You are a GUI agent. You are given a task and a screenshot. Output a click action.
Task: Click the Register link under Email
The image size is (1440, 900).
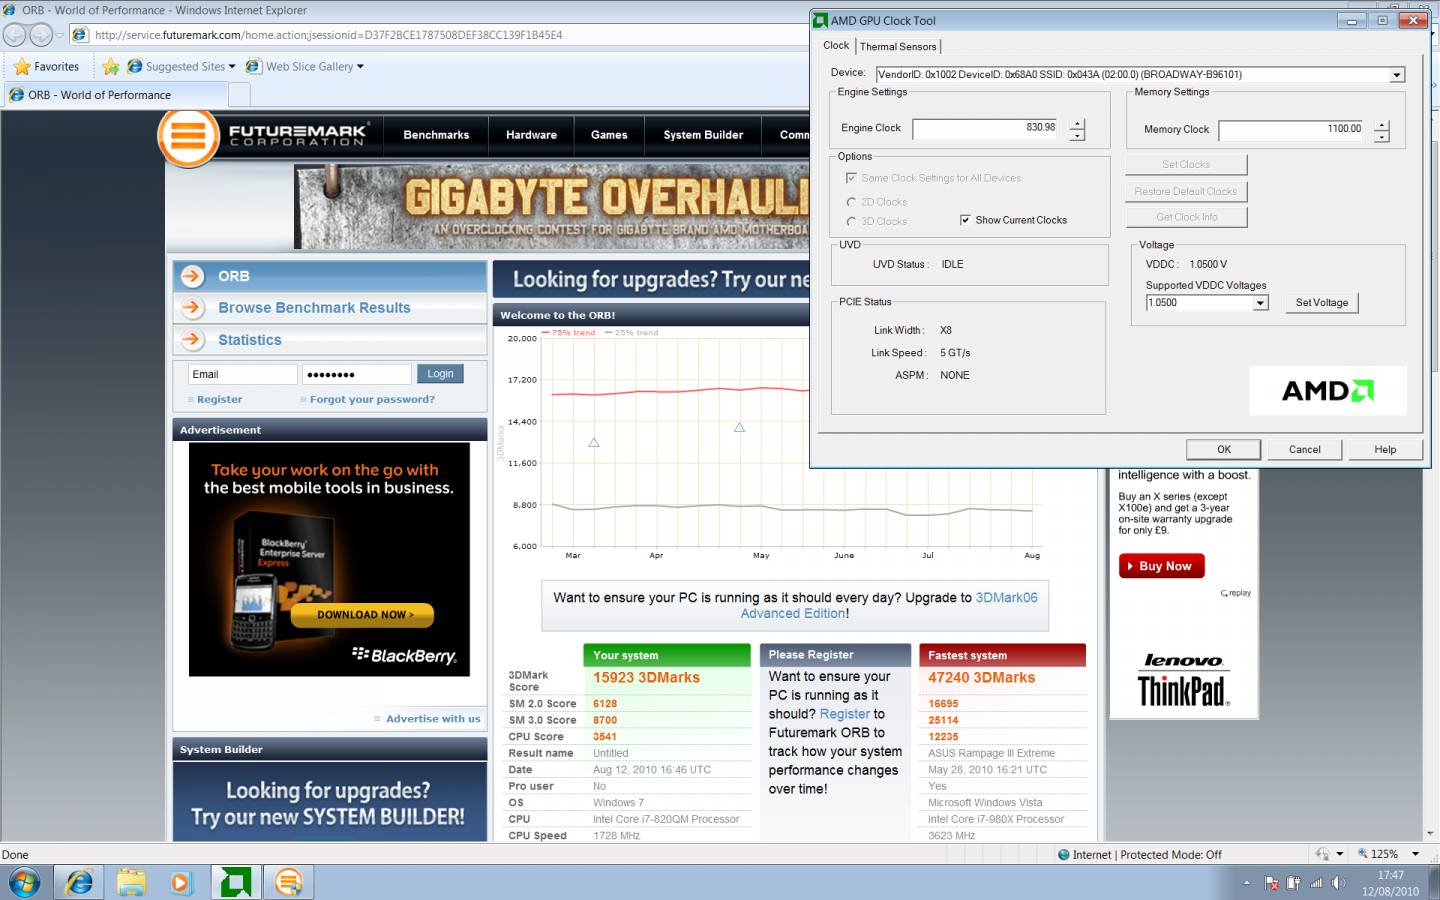219,400
